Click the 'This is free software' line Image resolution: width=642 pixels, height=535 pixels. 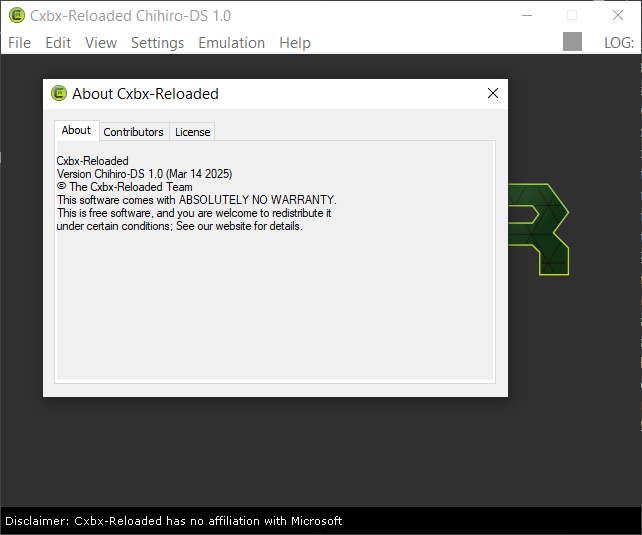tap(194, 213)
